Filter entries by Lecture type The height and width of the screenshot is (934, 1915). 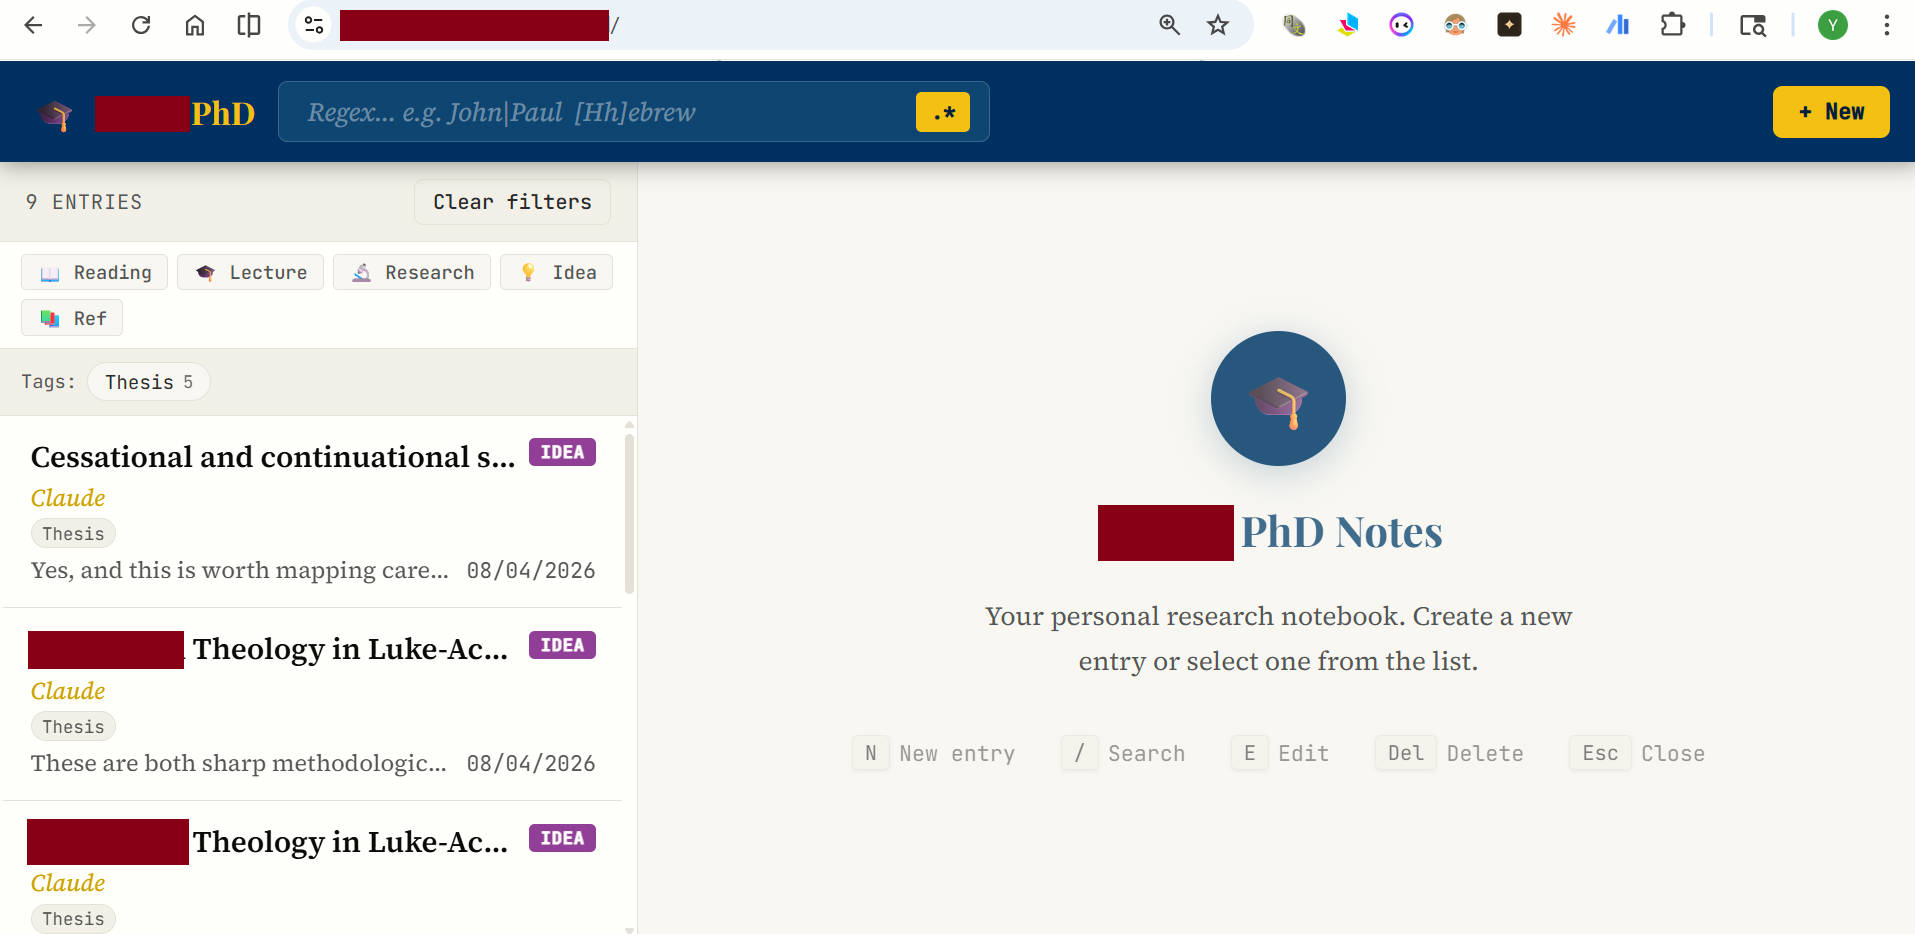tap(250, 273)
